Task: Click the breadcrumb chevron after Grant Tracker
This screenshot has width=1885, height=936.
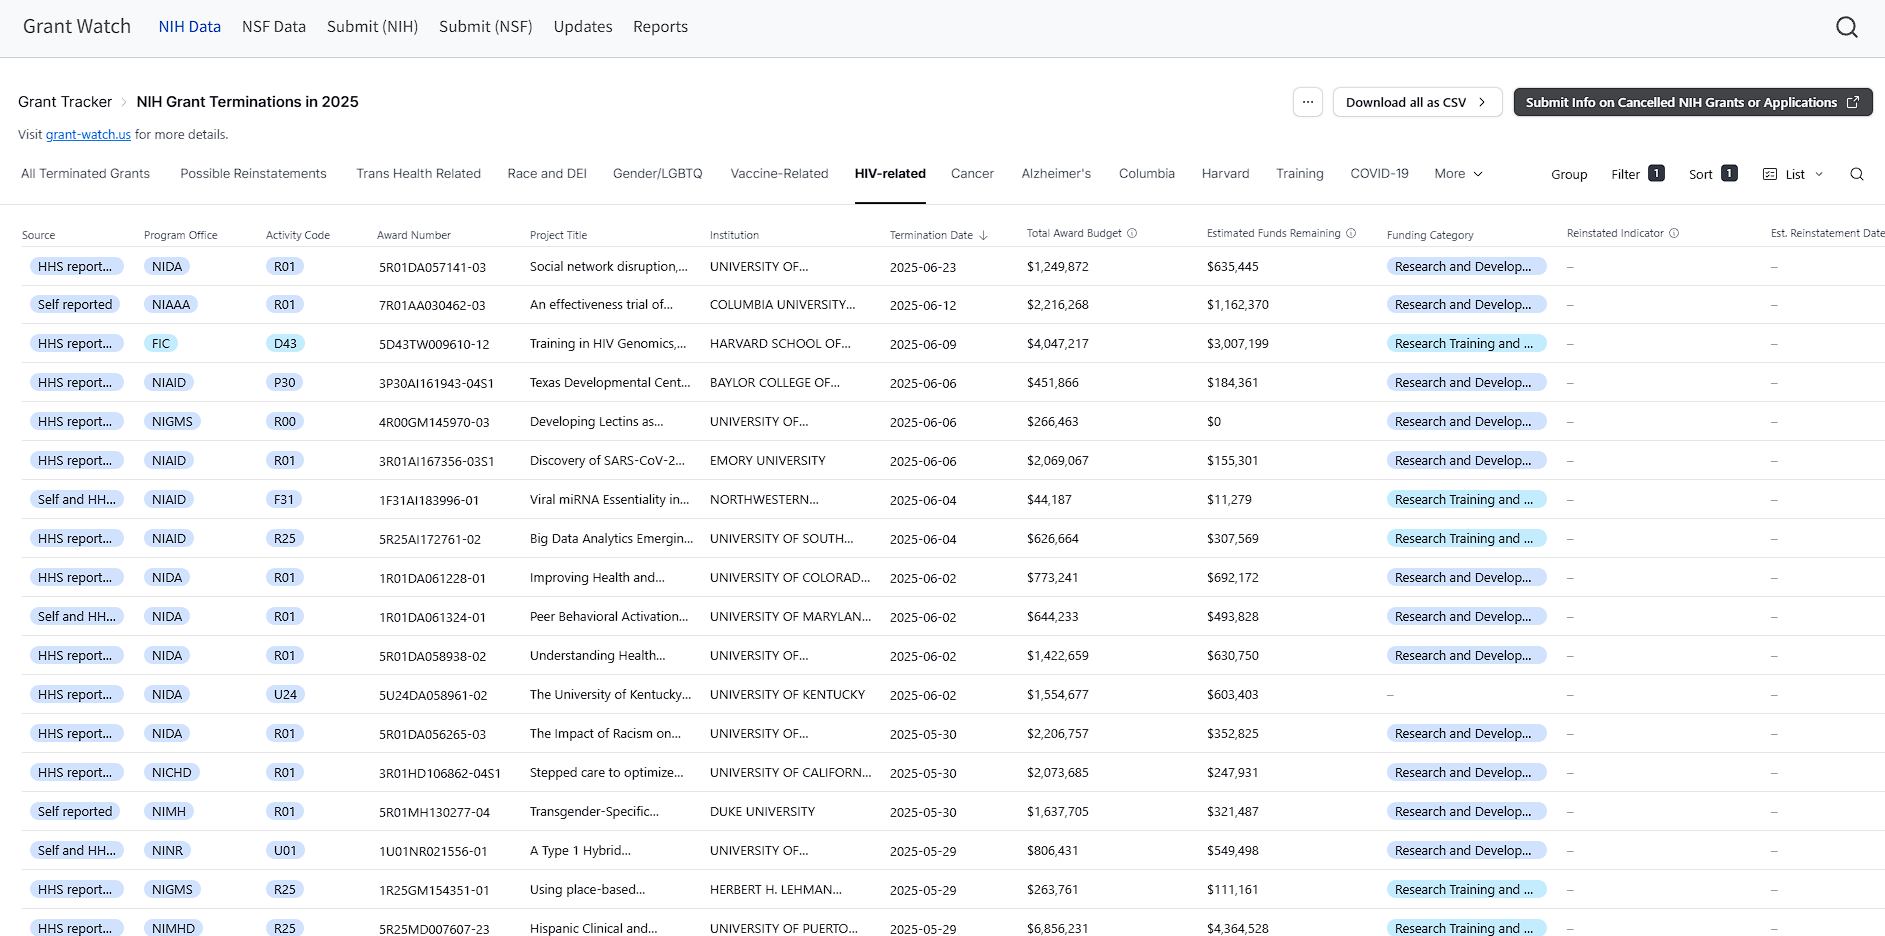Action: [x=124, y=102]
